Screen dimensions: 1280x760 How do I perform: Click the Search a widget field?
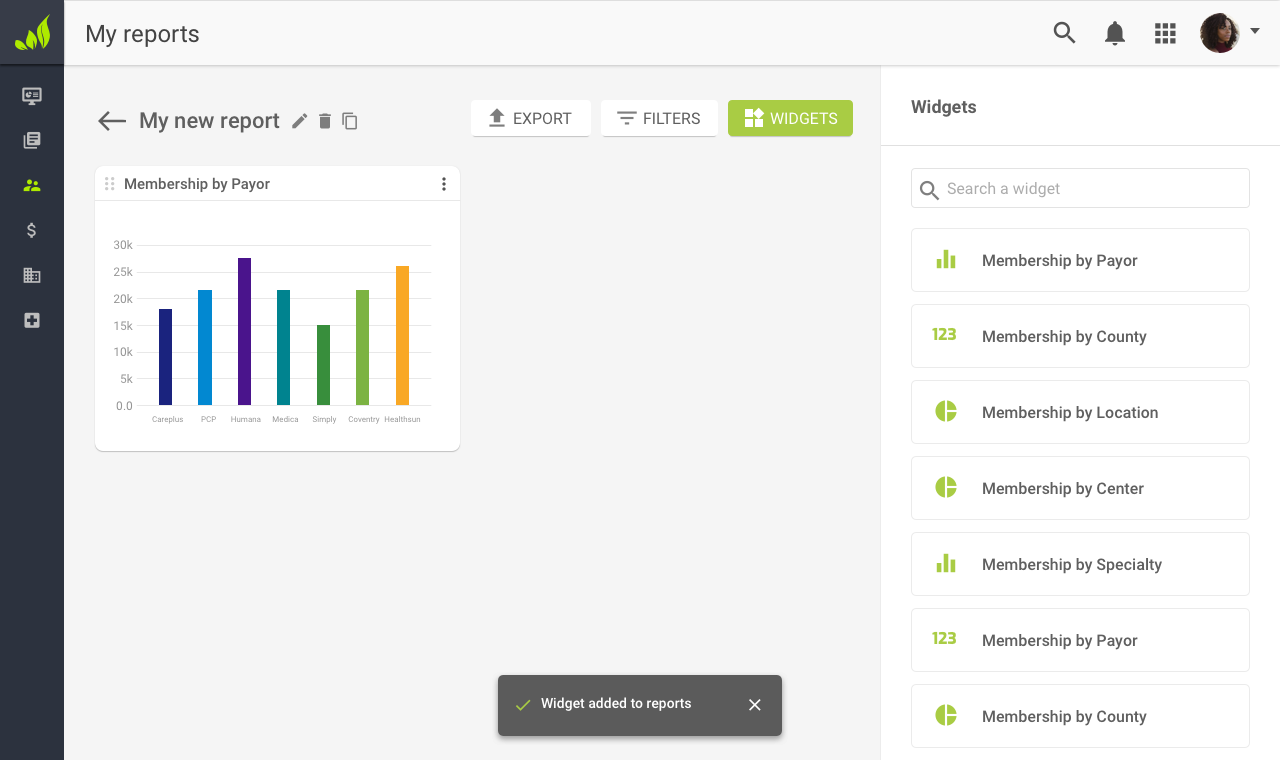point(1080,188)
